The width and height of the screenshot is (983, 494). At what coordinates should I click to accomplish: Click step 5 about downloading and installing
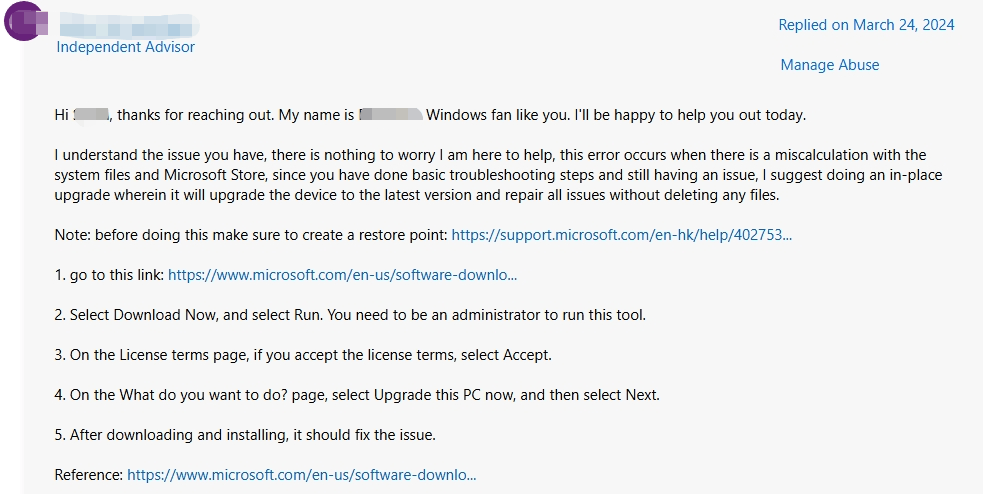(x=245, y=434)
